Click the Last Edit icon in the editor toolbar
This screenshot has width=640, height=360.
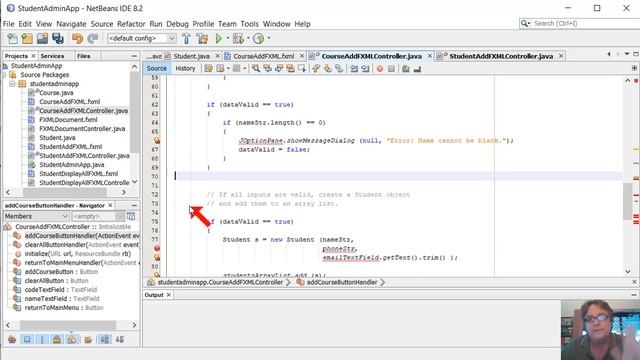(209, 69)
